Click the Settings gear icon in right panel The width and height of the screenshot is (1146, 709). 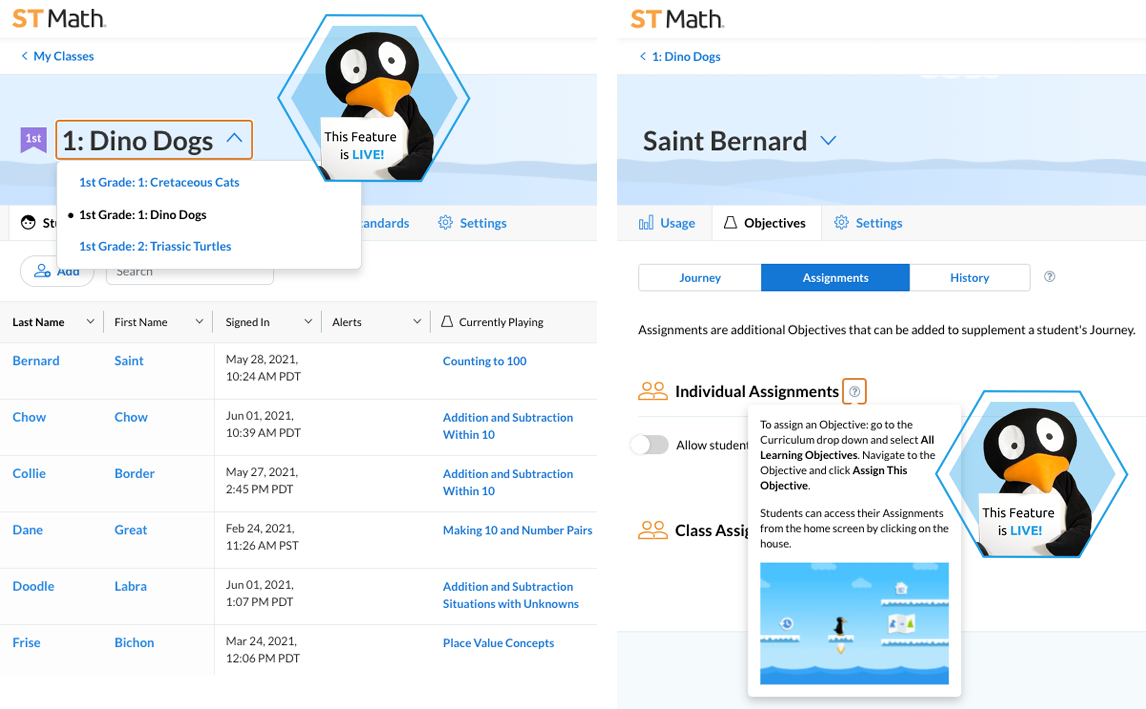[x=841, y=223]
